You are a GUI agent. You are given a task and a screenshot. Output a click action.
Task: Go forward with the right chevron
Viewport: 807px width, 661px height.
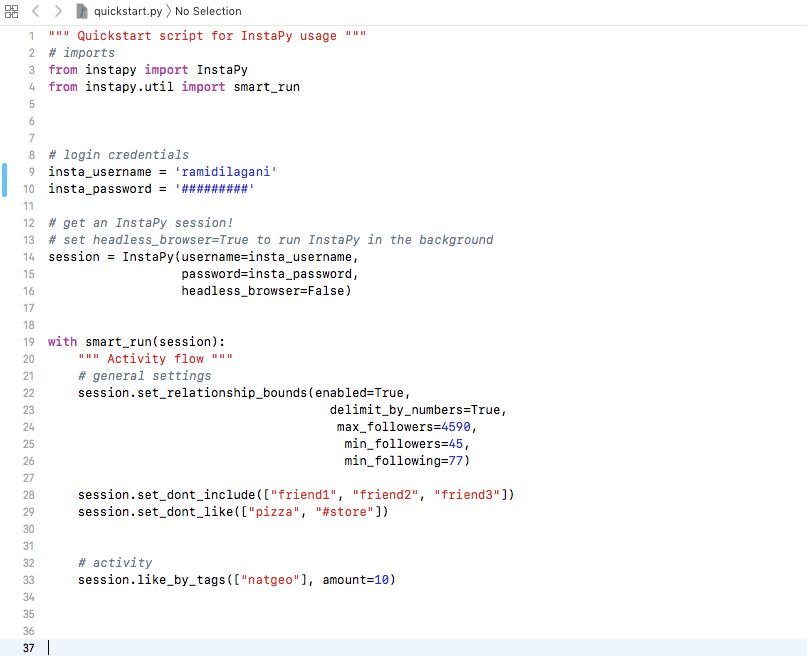[58, 11]
